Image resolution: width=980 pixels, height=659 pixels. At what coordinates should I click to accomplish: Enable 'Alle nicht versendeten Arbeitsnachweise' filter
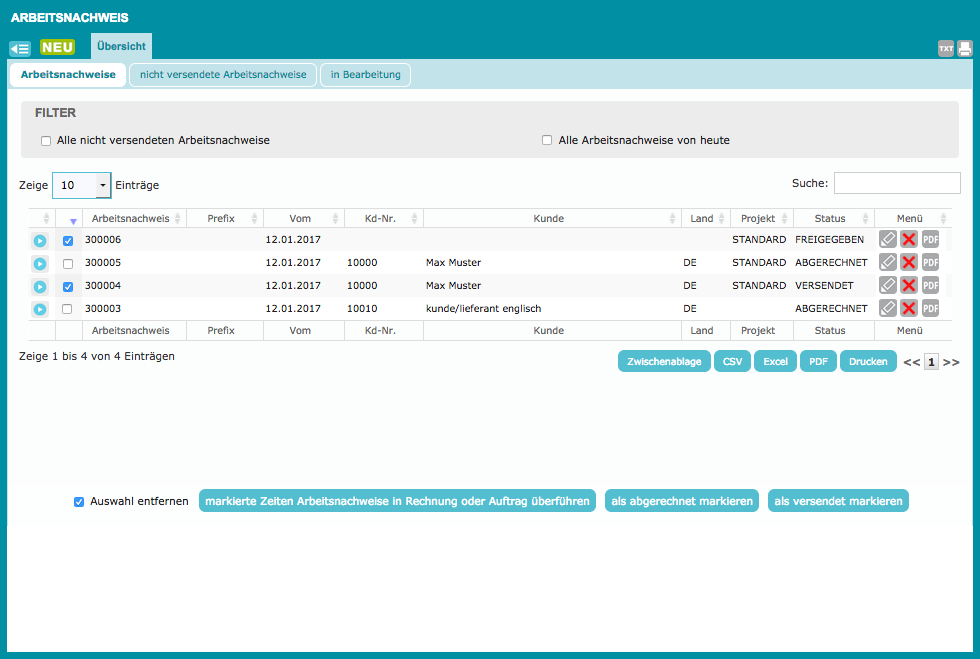click(46, 141)
